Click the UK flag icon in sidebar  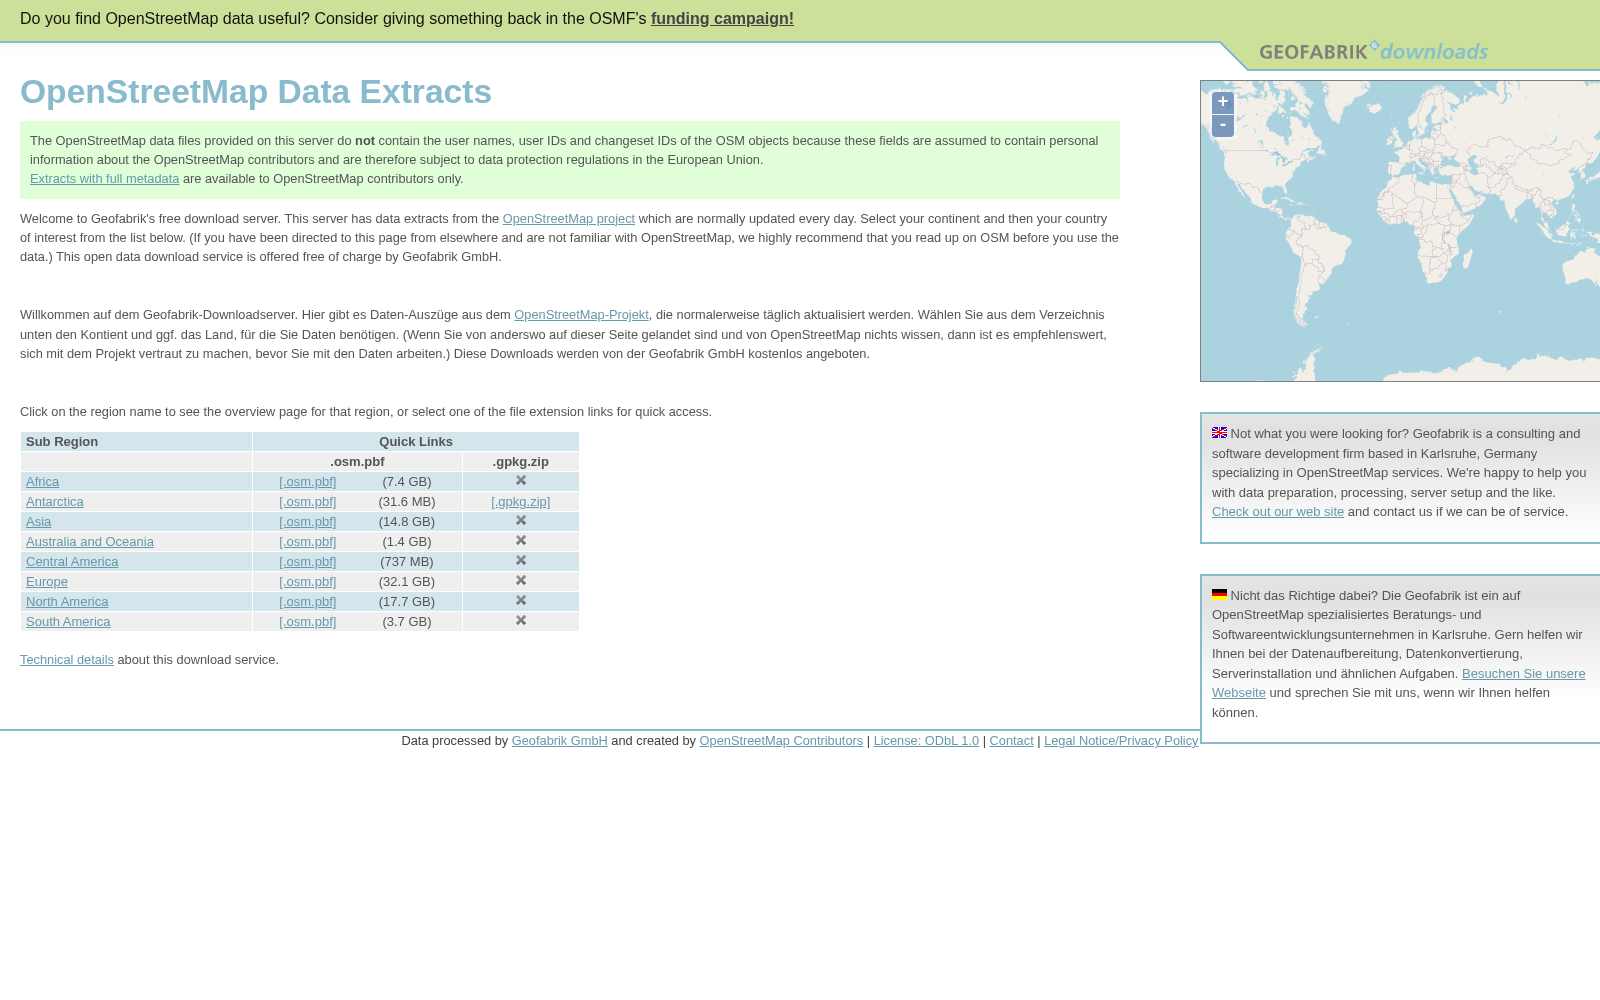point(1219,433)
